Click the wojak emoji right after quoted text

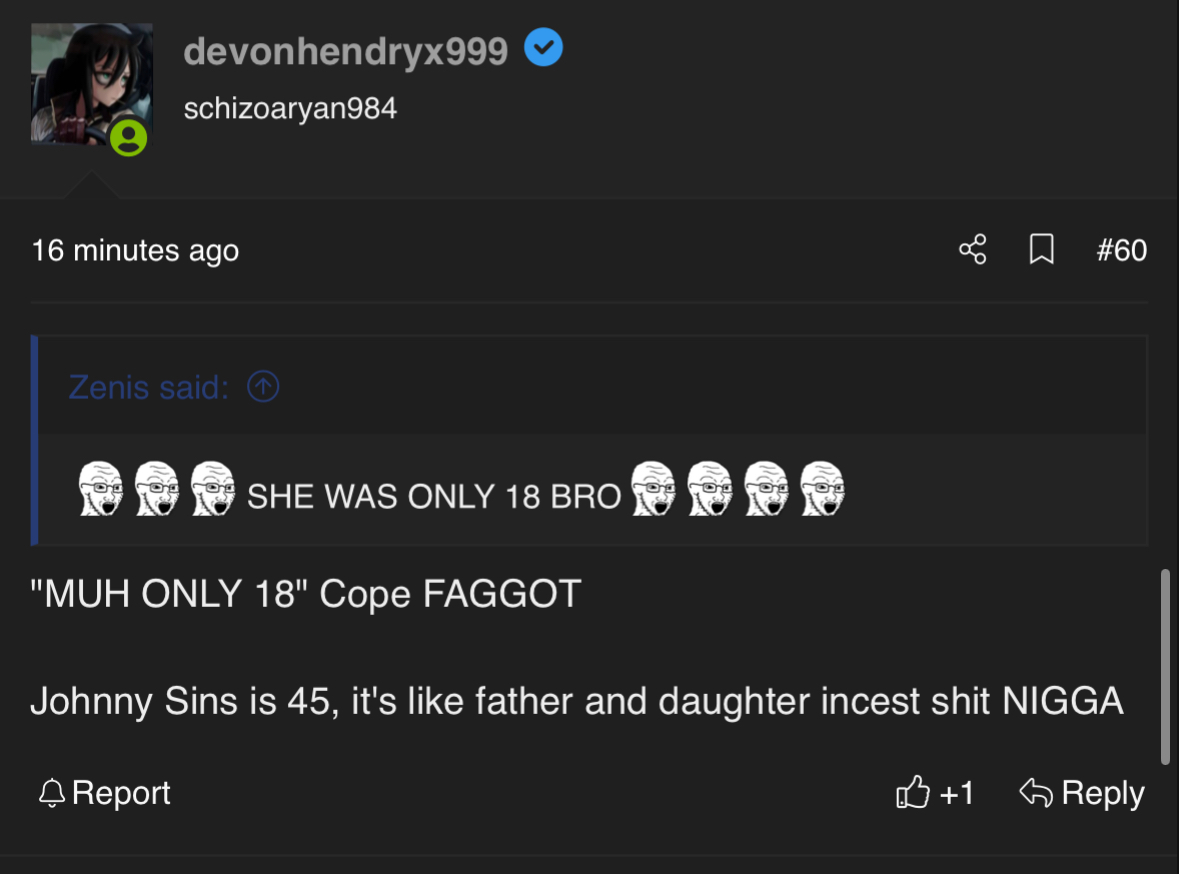(x=654, y=489)
